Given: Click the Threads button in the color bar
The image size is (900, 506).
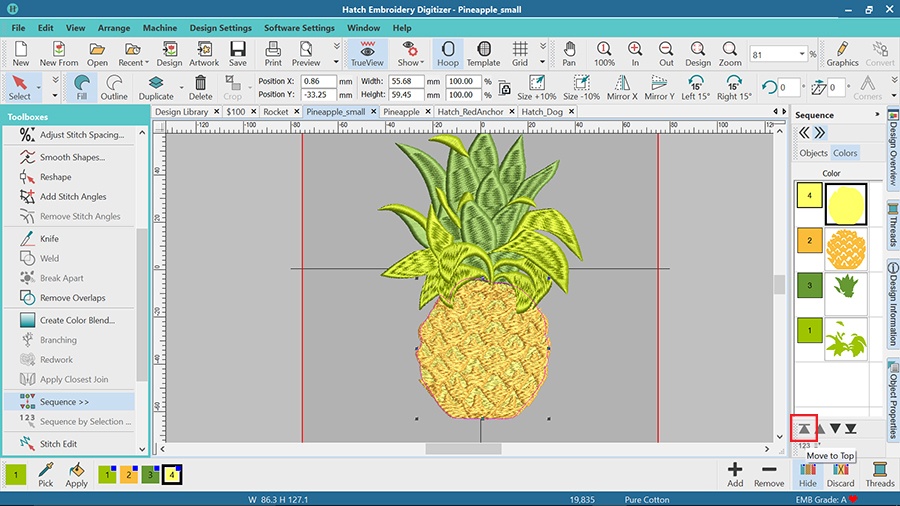Looking at the screenshot, I should click(x=879, y=473).
